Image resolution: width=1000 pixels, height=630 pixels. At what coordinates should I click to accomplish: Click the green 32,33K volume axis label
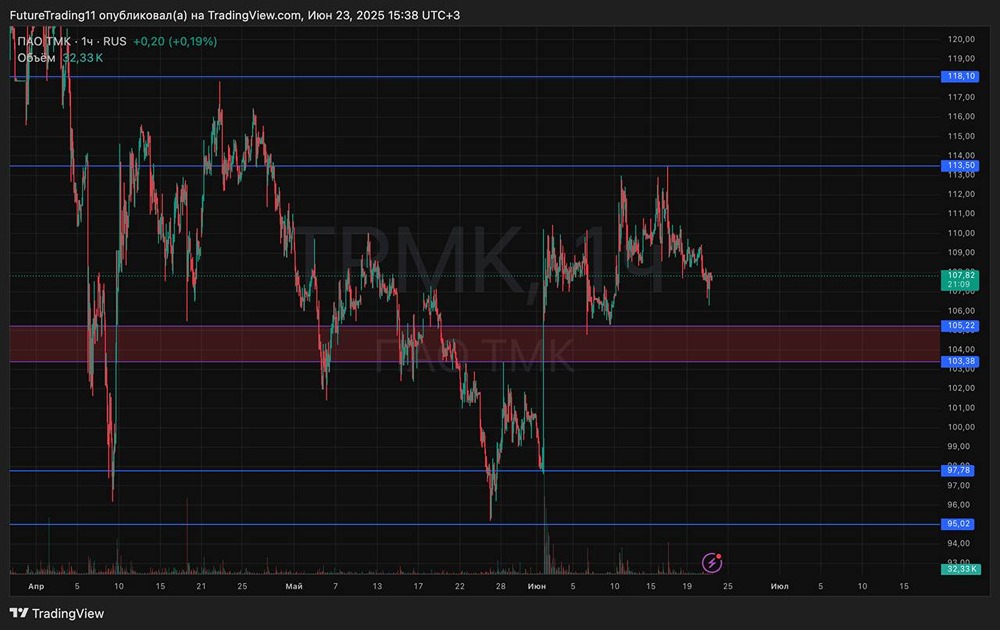coord(960,569)
